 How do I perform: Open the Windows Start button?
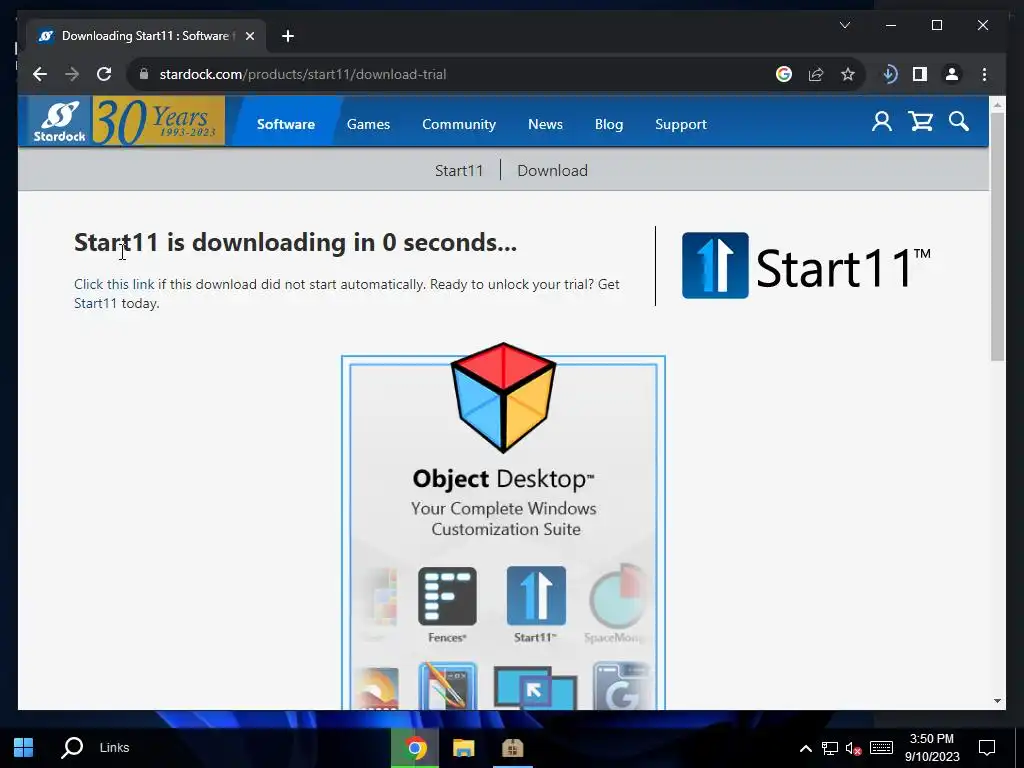tap(24, 748)
